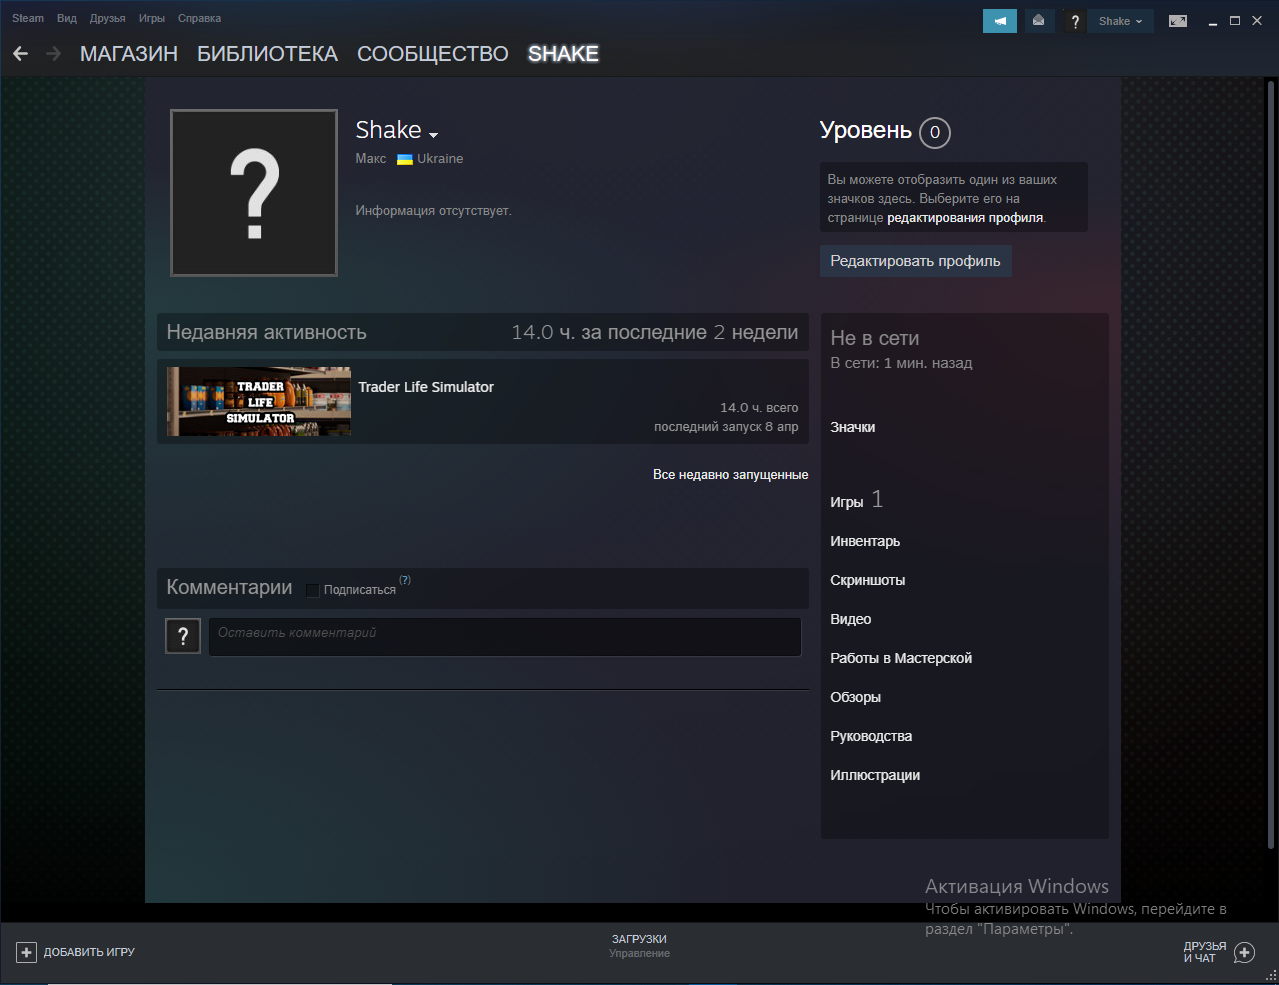Open the Steam menu

[x=28, y=18]
